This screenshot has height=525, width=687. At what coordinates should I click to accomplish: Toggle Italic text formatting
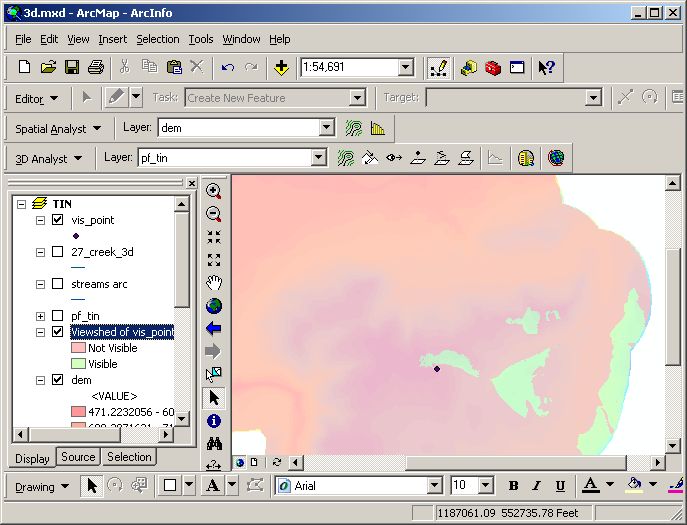click(536, 486)
